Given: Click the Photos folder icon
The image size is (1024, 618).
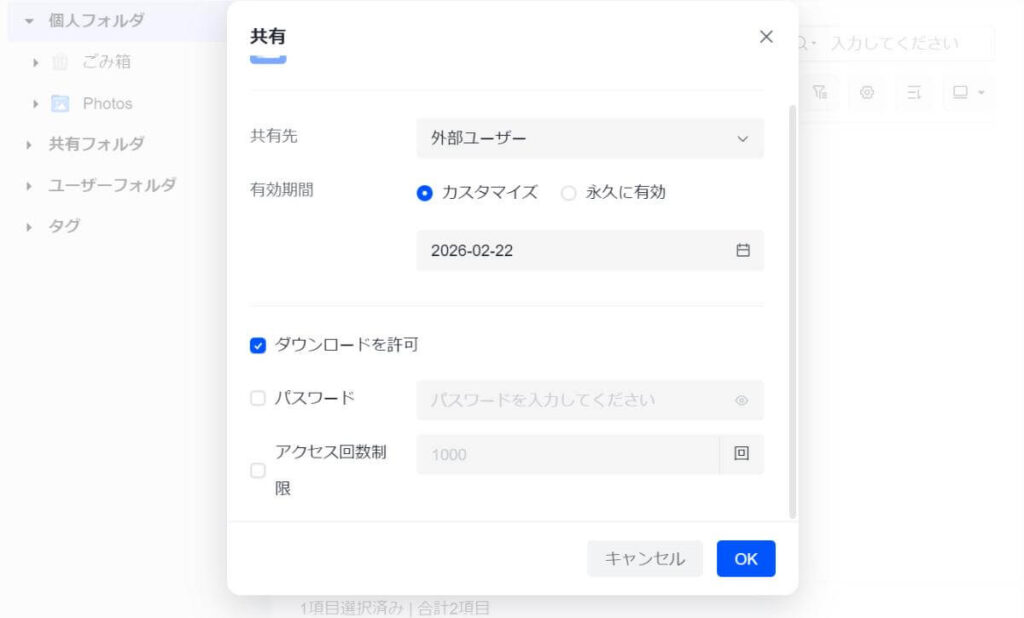Looking at the screenshot, I should pos(60,103).
